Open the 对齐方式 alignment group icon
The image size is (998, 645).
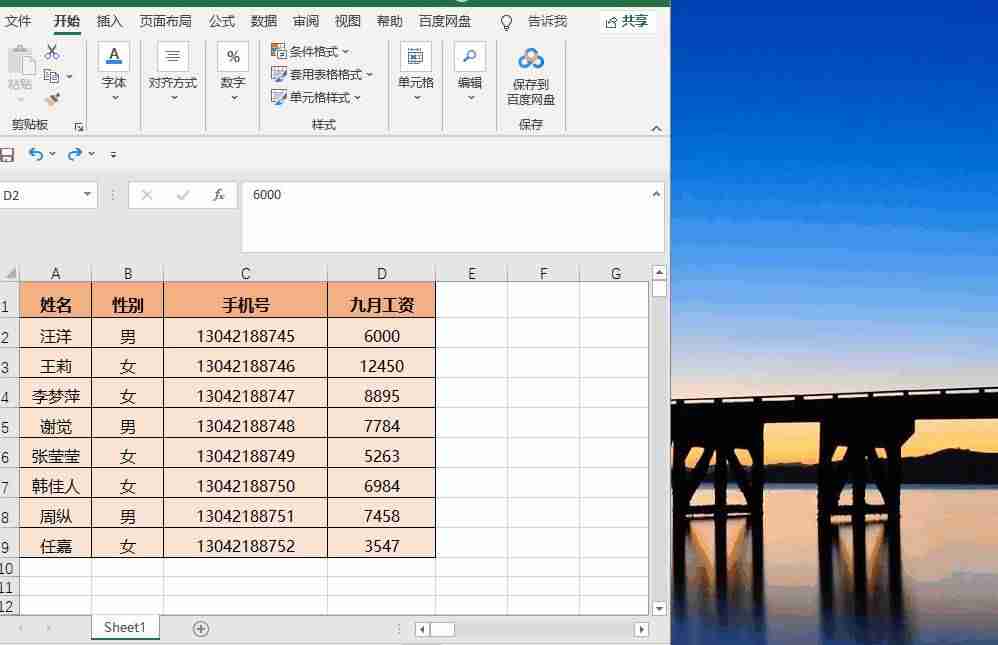pos(172,57)
